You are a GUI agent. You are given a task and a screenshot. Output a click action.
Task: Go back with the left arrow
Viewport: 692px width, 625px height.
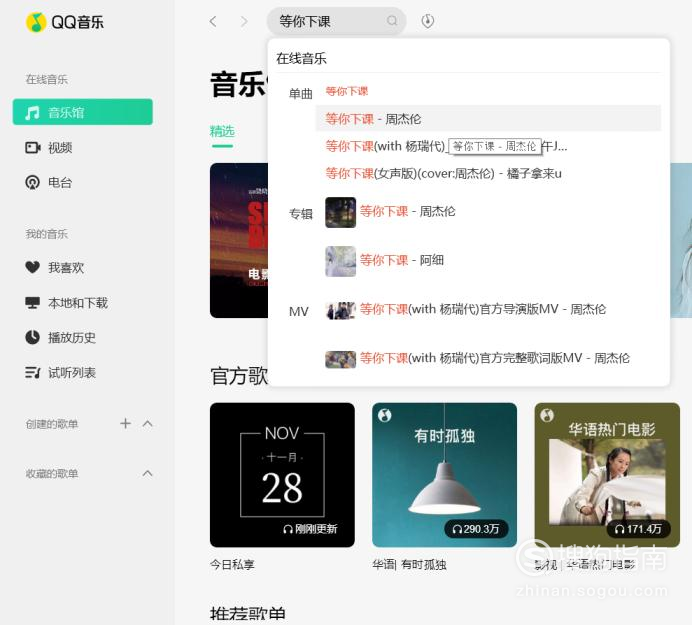[x=213, y=21]
